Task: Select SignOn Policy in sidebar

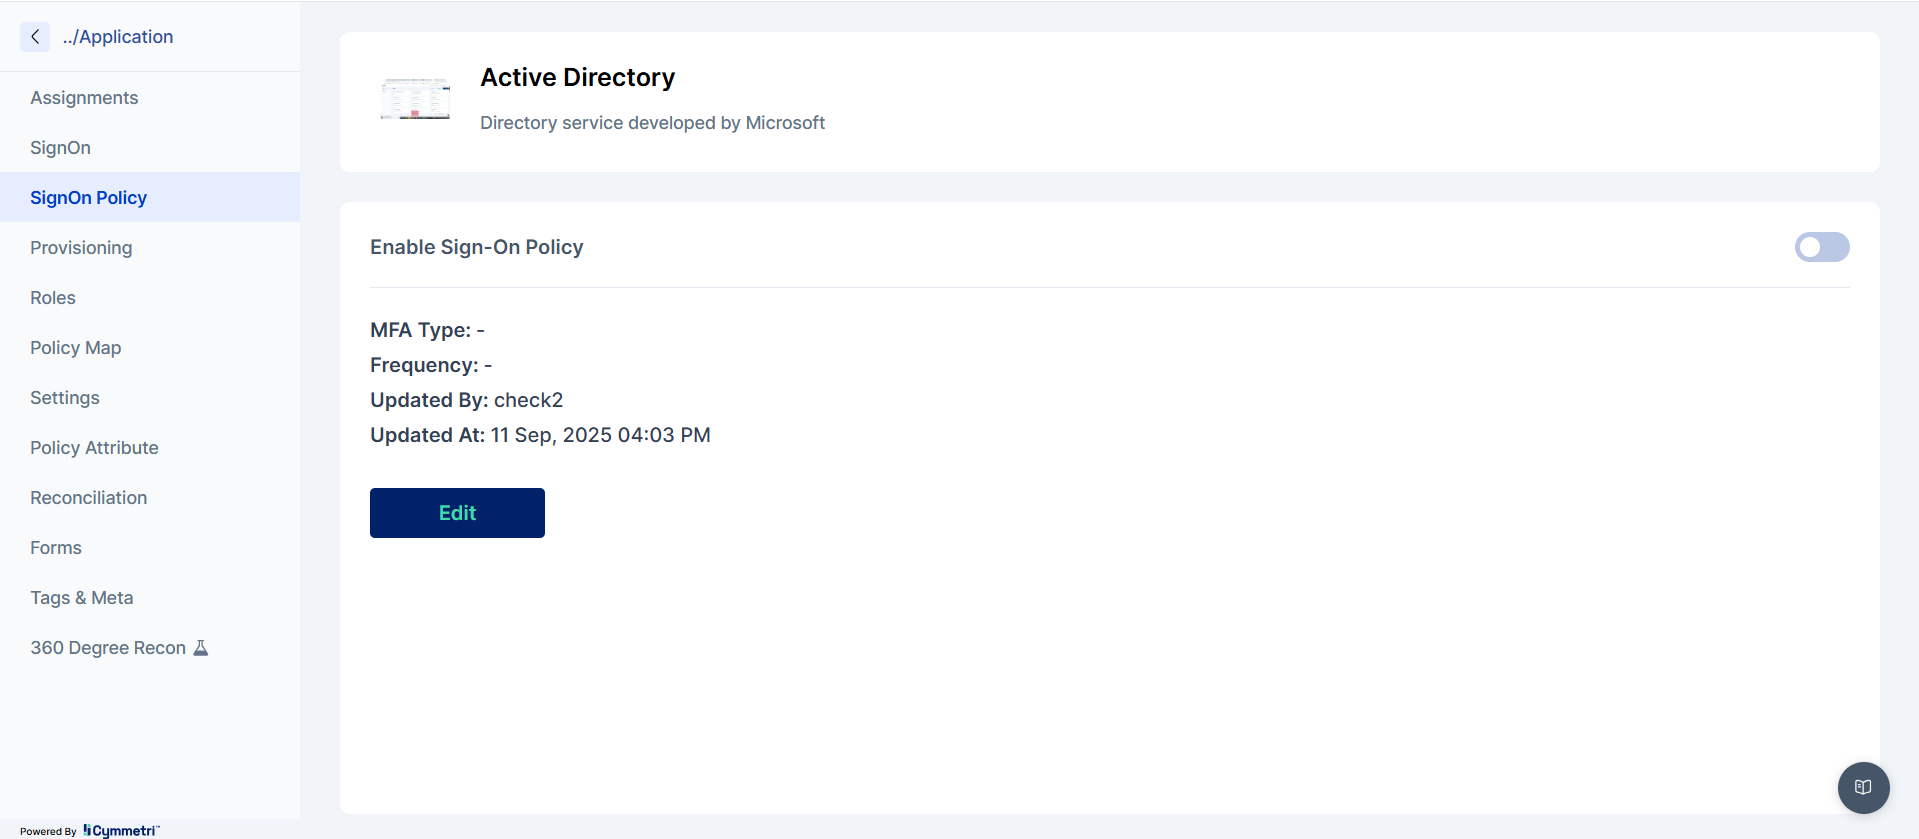Action: 150,198
